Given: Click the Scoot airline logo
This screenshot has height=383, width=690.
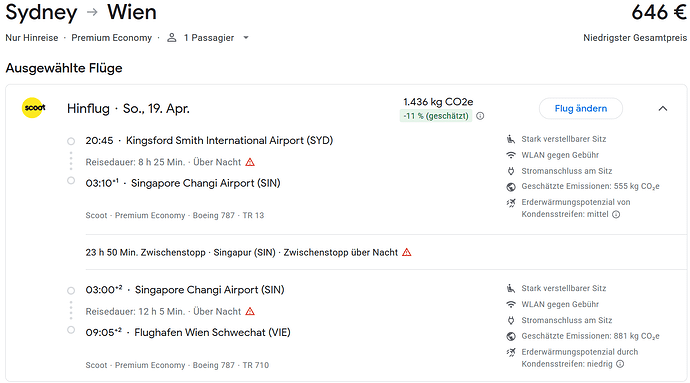Looking at the screenshot, I should pos(34,108).
